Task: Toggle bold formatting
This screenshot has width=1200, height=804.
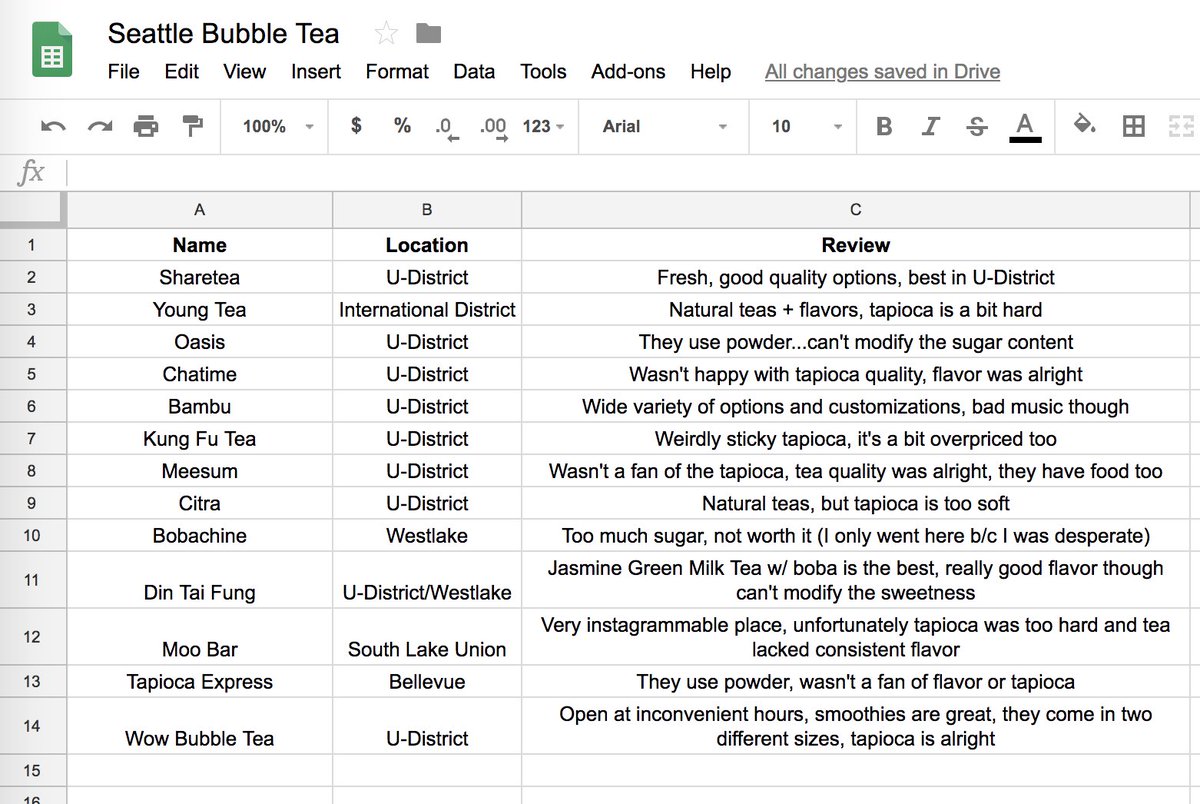Action: click(x=884, y=126)
